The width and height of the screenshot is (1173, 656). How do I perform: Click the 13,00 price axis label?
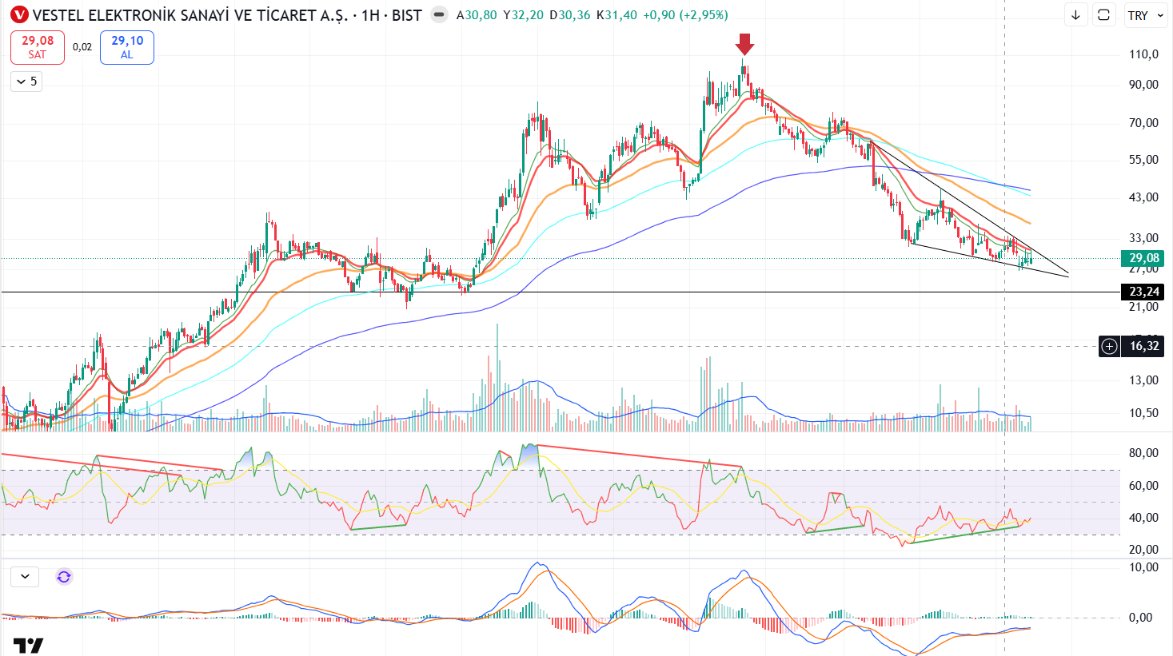coord(1144,380)
